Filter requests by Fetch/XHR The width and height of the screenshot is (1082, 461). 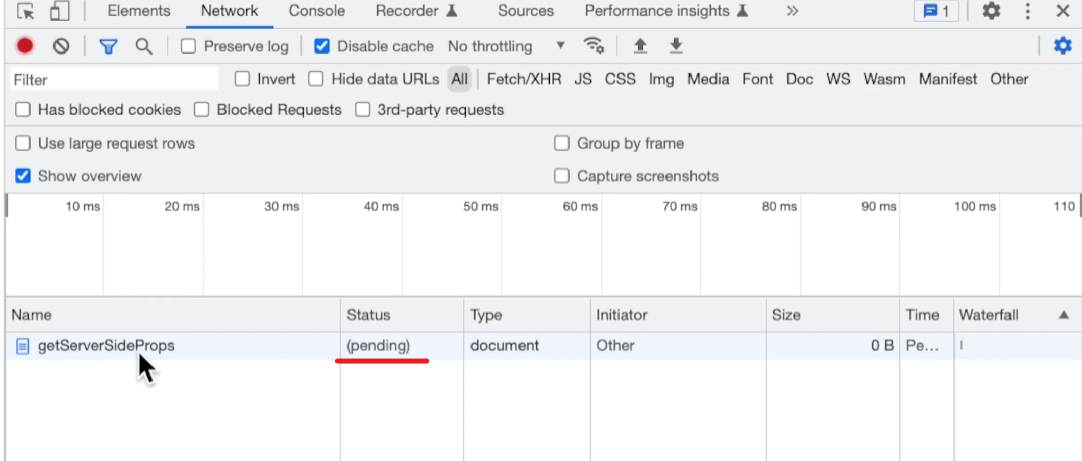525,79
